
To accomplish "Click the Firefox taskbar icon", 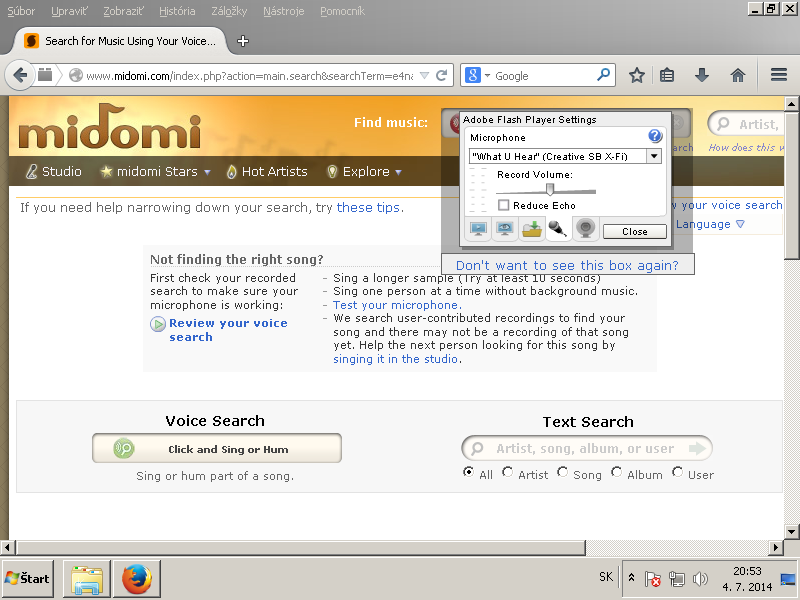I will pyautogui.click(x=137, y=579).
